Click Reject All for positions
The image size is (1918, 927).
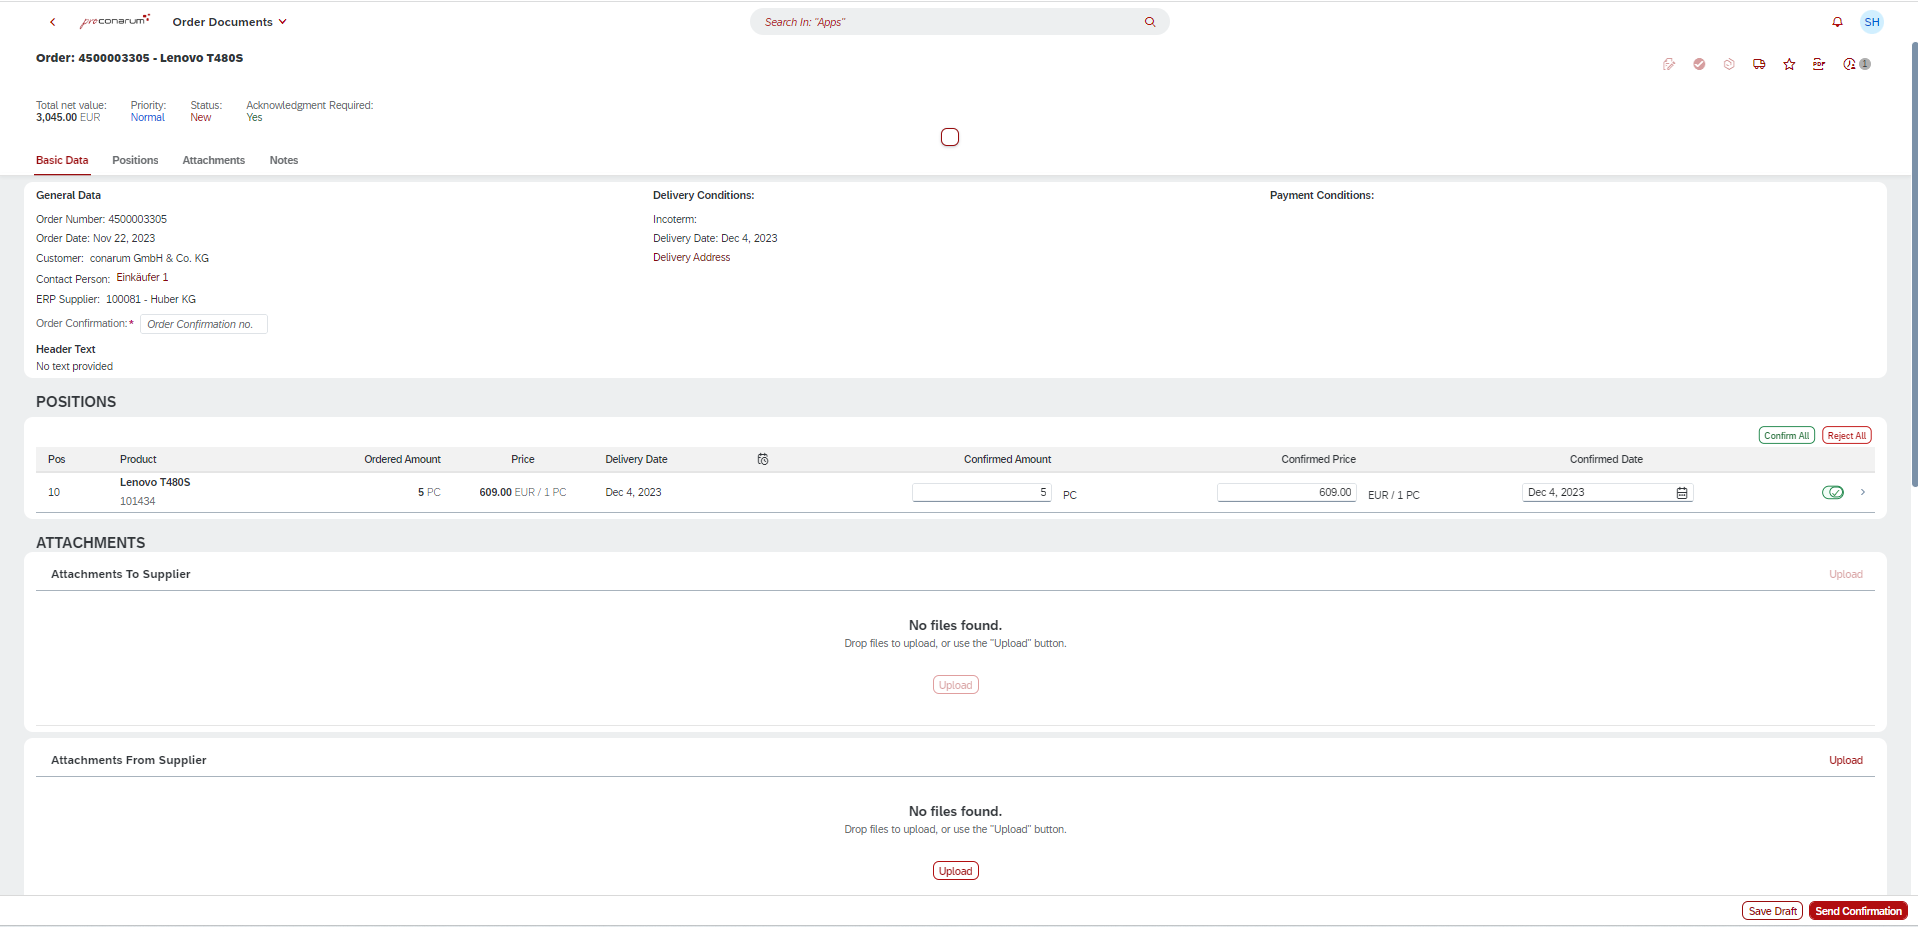1846,435
